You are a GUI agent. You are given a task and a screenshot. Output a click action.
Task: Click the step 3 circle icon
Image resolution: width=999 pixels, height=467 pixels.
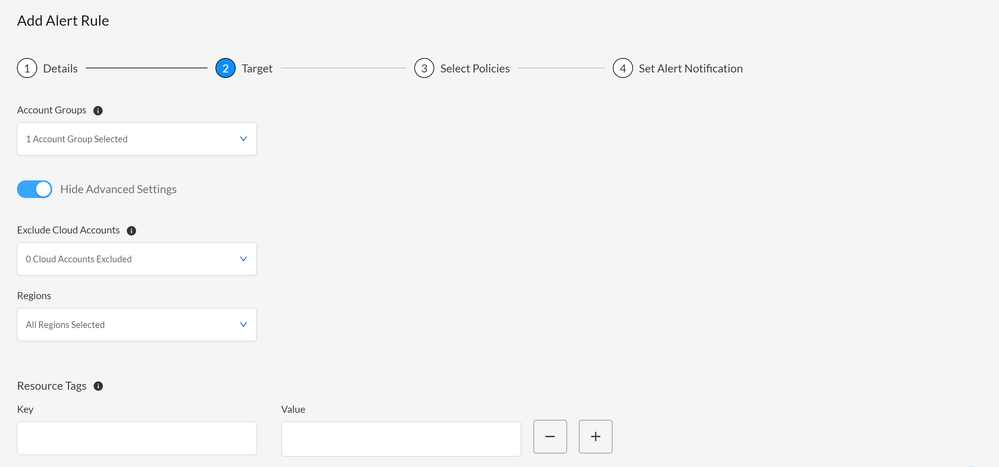(x=424, y=69)
